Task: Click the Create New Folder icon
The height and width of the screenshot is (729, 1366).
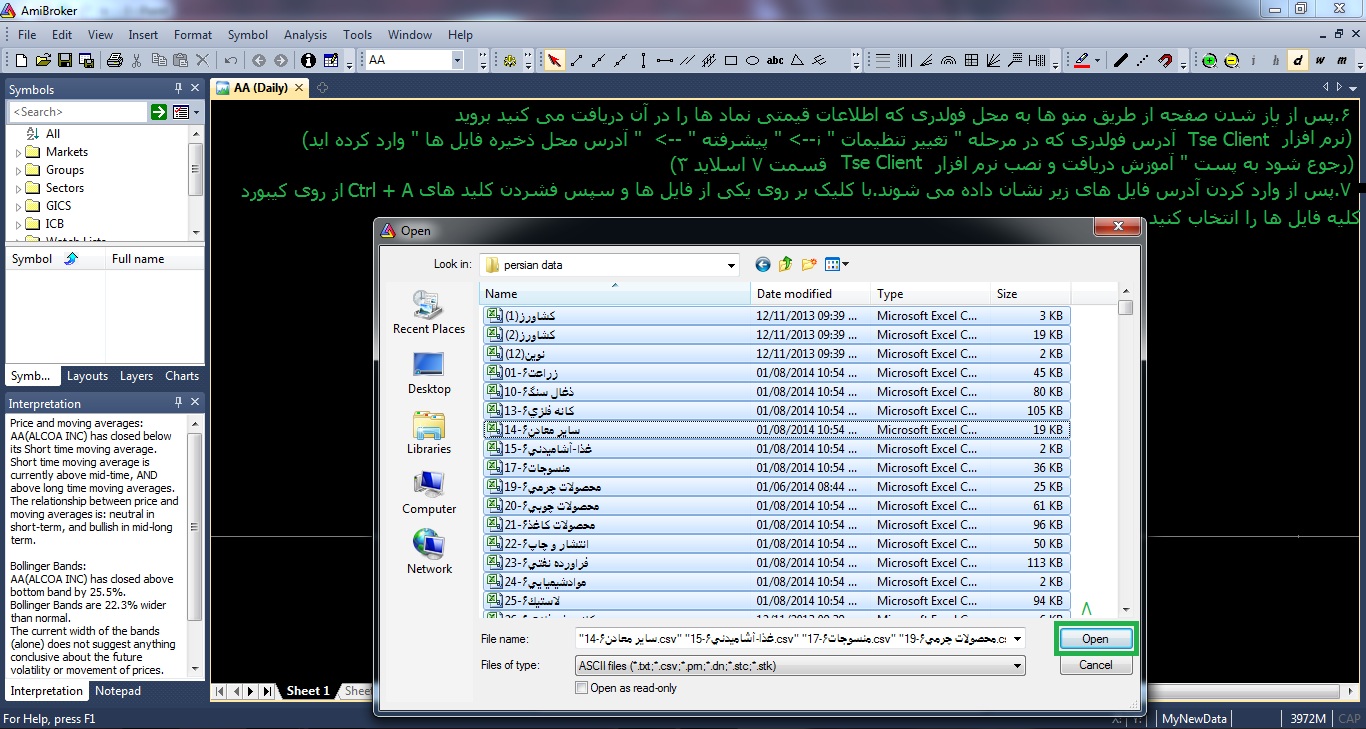Action: click(808, 264)
